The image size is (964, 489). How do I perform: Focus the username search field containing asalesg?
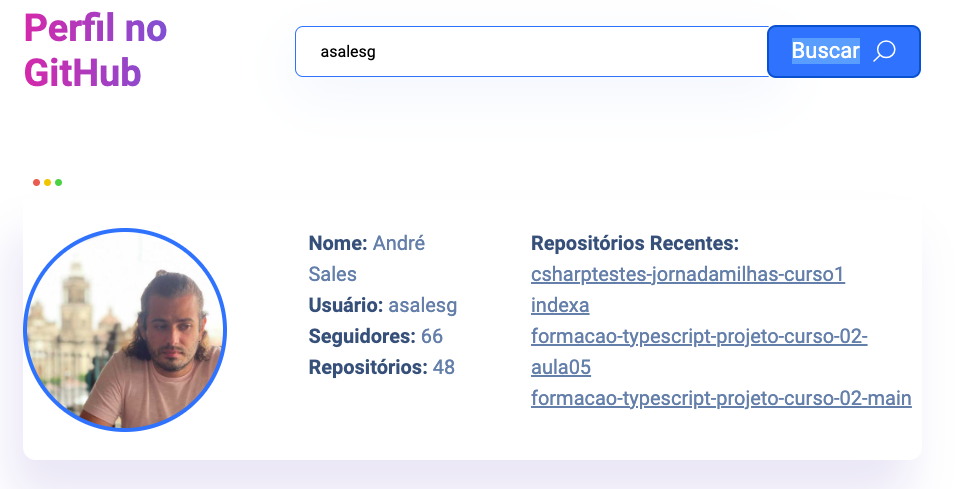click(530, 51)
